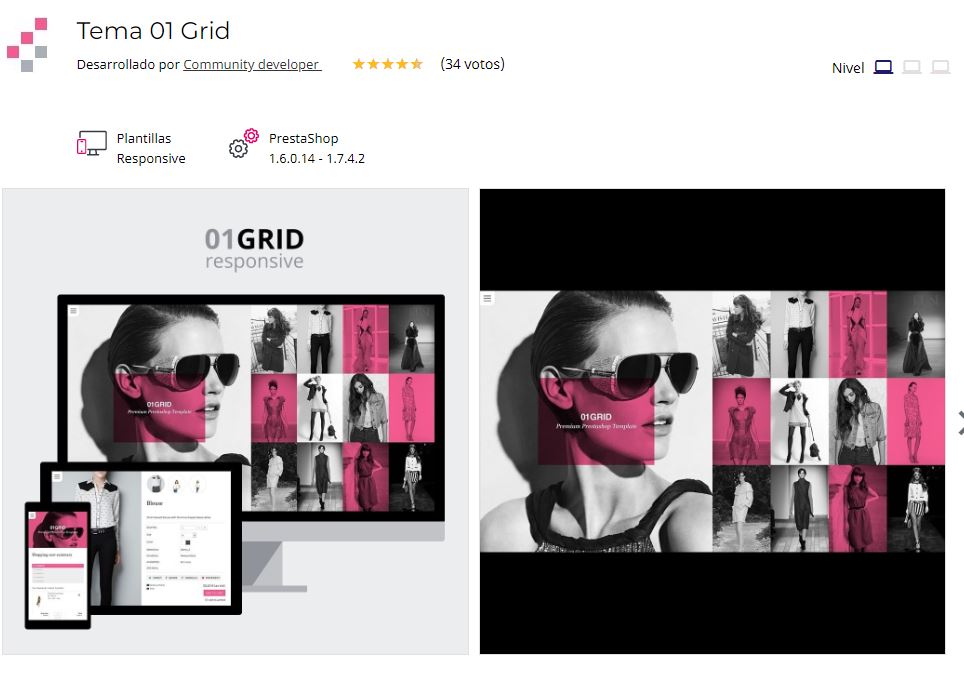The height and width of the screenshot is (687, 964).
Task: Click the Tema 01 Grid pixel logo
Action: coord(27,45)
